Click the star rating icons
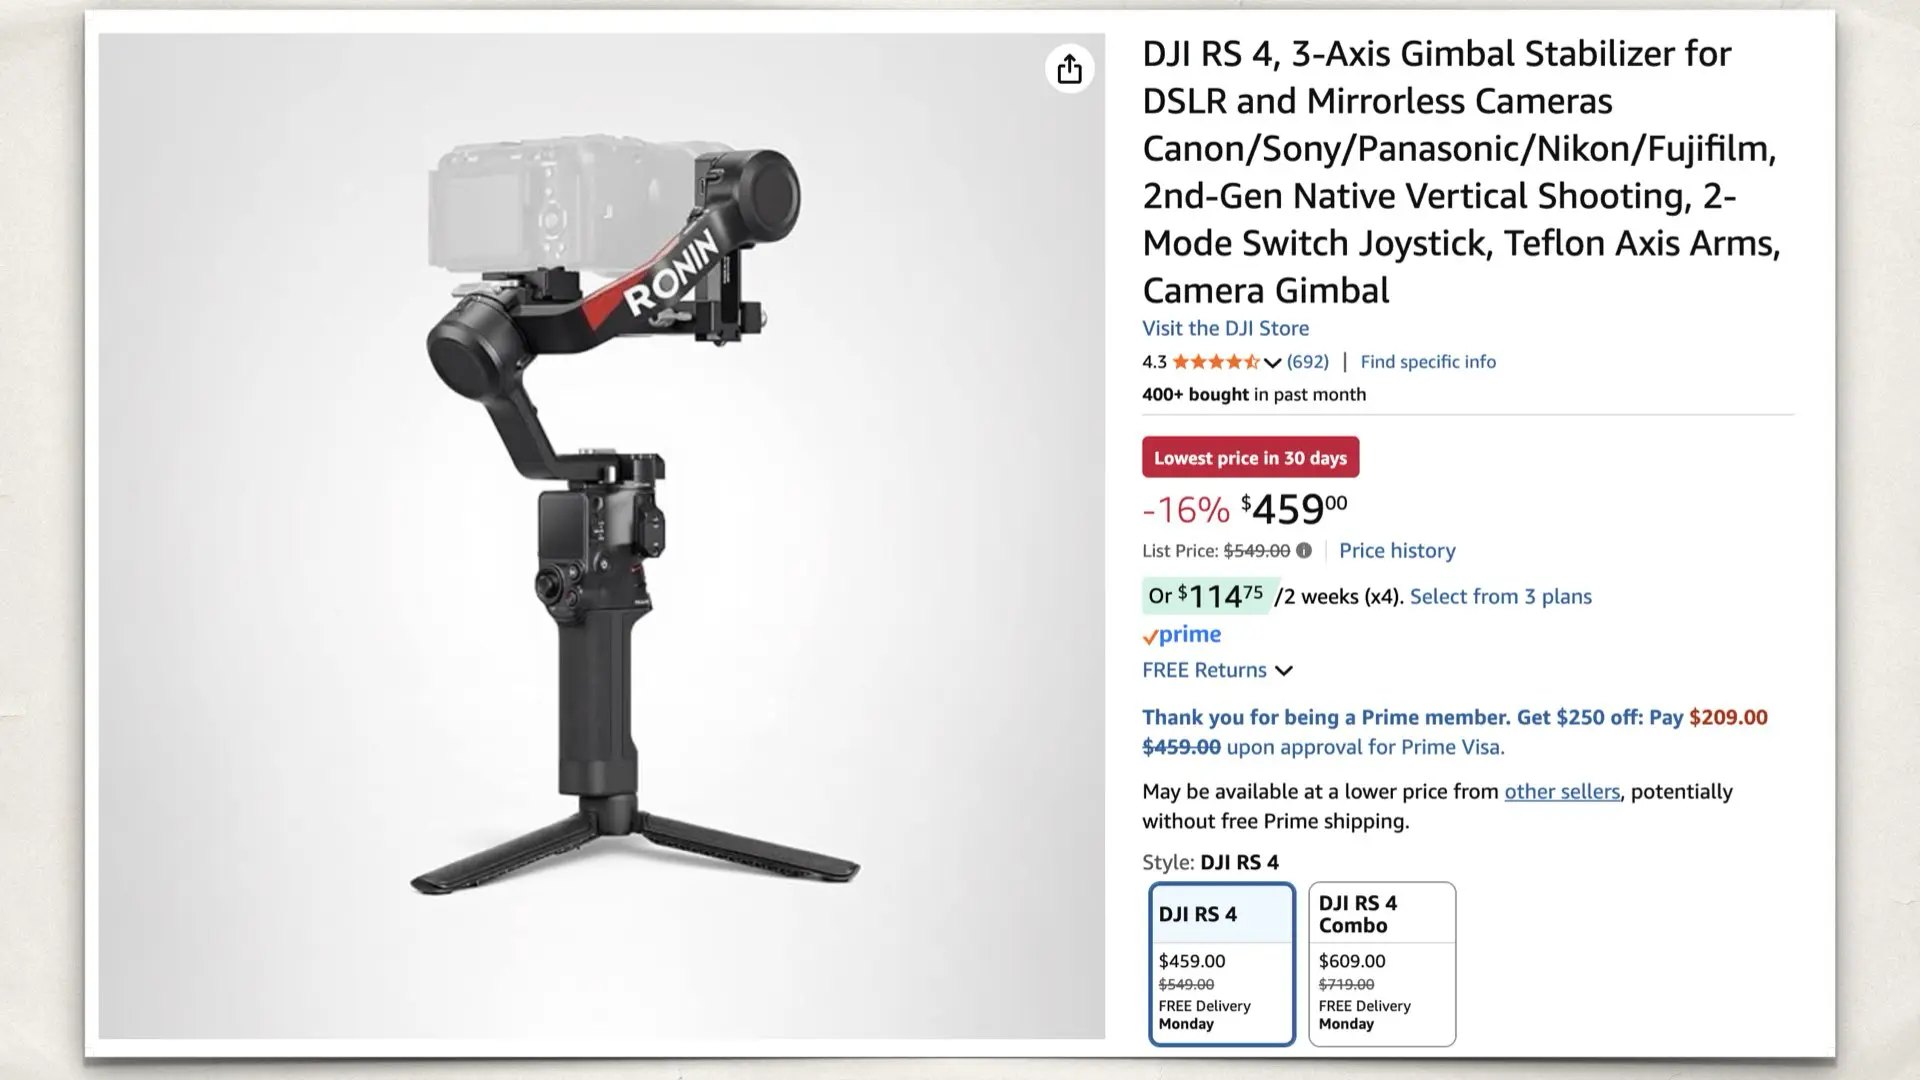Screen dimensions: 1920x1080 tap(1216, 362)
